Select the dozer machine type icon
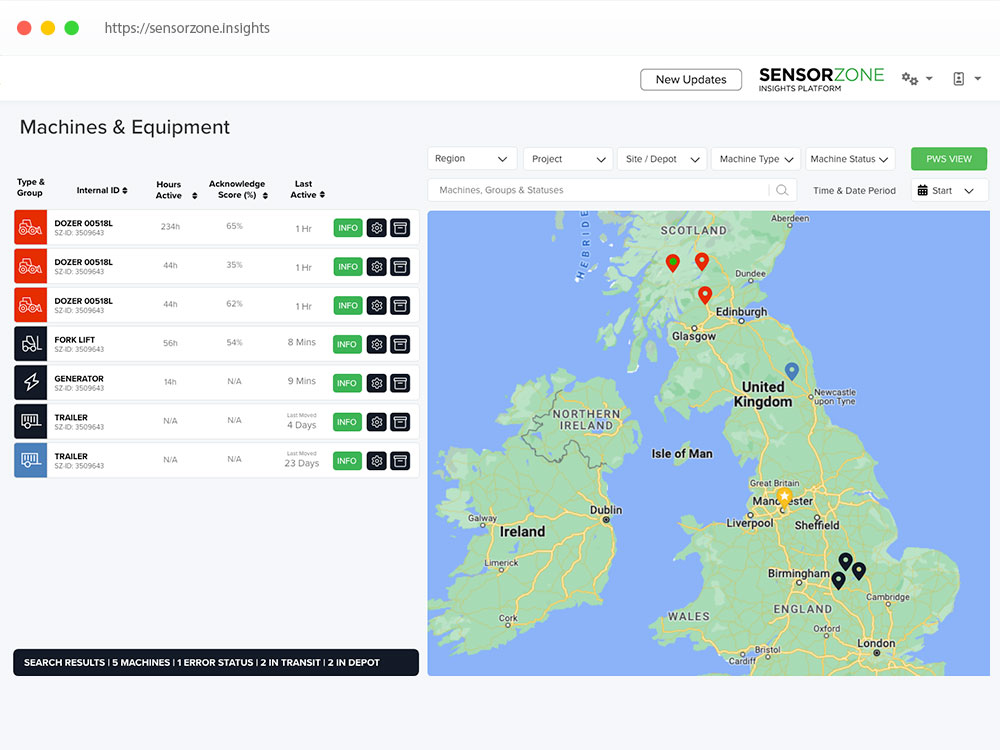Image resolution: width=1000 pixels, height=750 pixels. click(30, 227)
